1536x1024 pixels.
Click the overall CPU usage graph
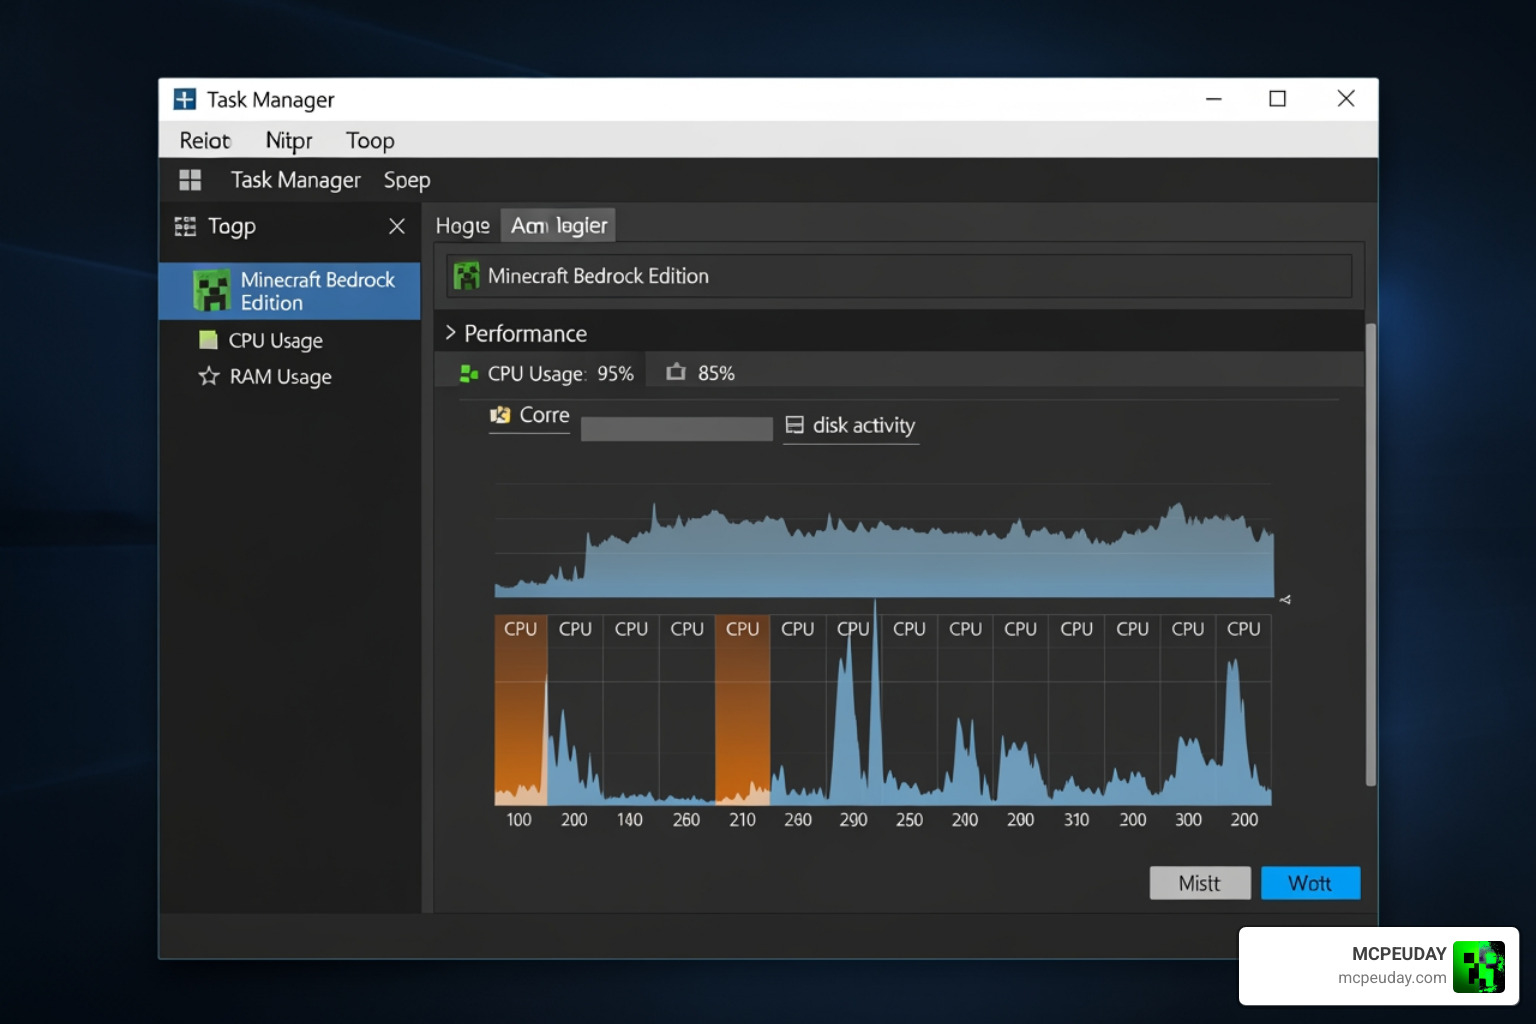[x=884, y=541]
